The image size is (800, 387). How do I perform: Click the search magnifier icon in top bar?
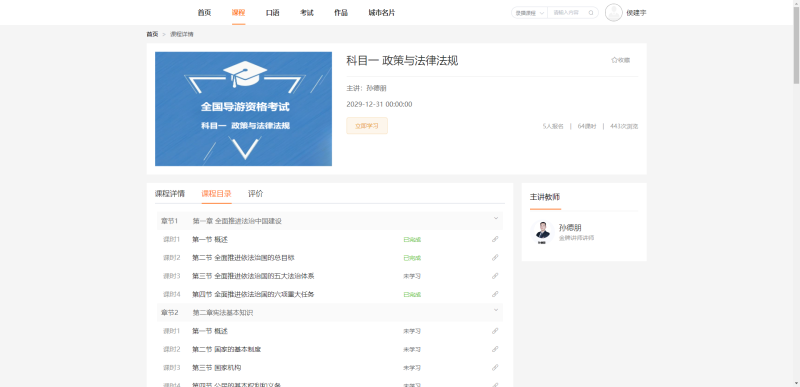tap(591, 13)
